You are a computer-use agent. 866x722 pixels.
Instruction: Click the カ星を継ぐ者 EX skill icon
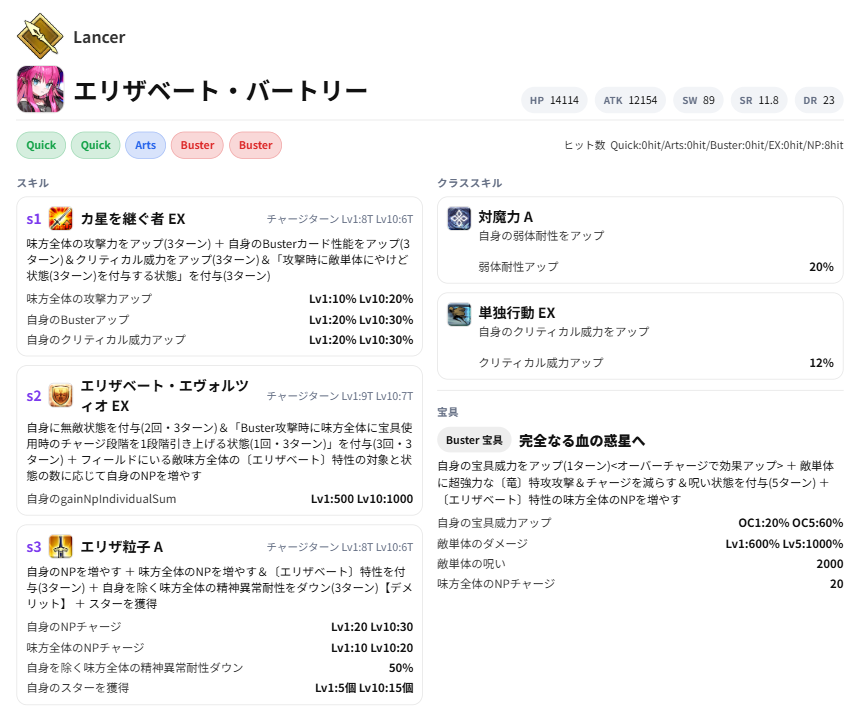click(x=61, y=219)
